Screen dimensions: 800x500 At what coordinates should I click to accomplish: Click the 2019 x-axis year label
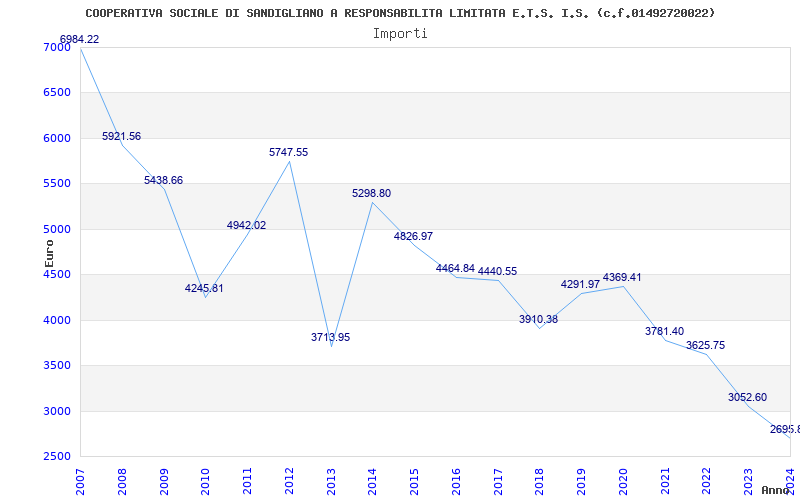coord(581,482)
